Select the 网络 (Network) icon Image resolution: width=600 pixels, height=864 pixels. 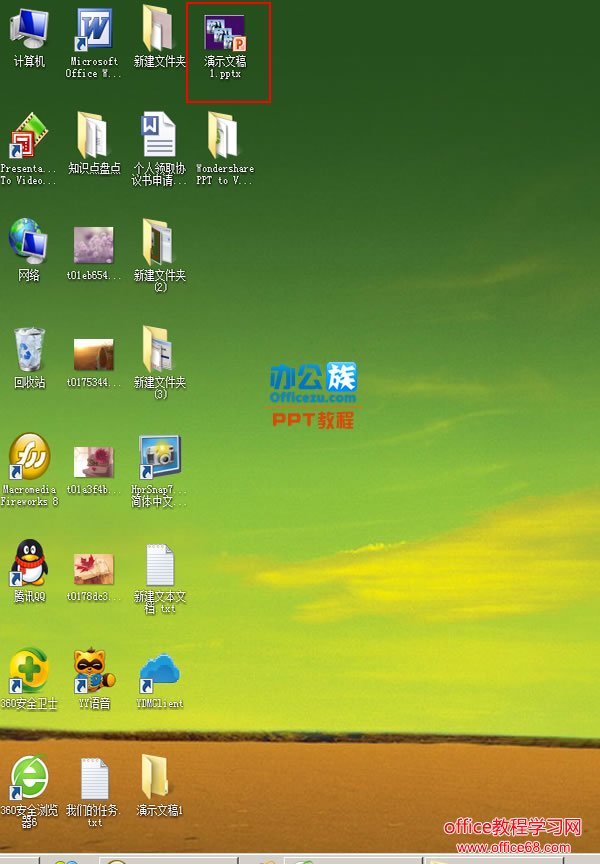pos(29,243)
